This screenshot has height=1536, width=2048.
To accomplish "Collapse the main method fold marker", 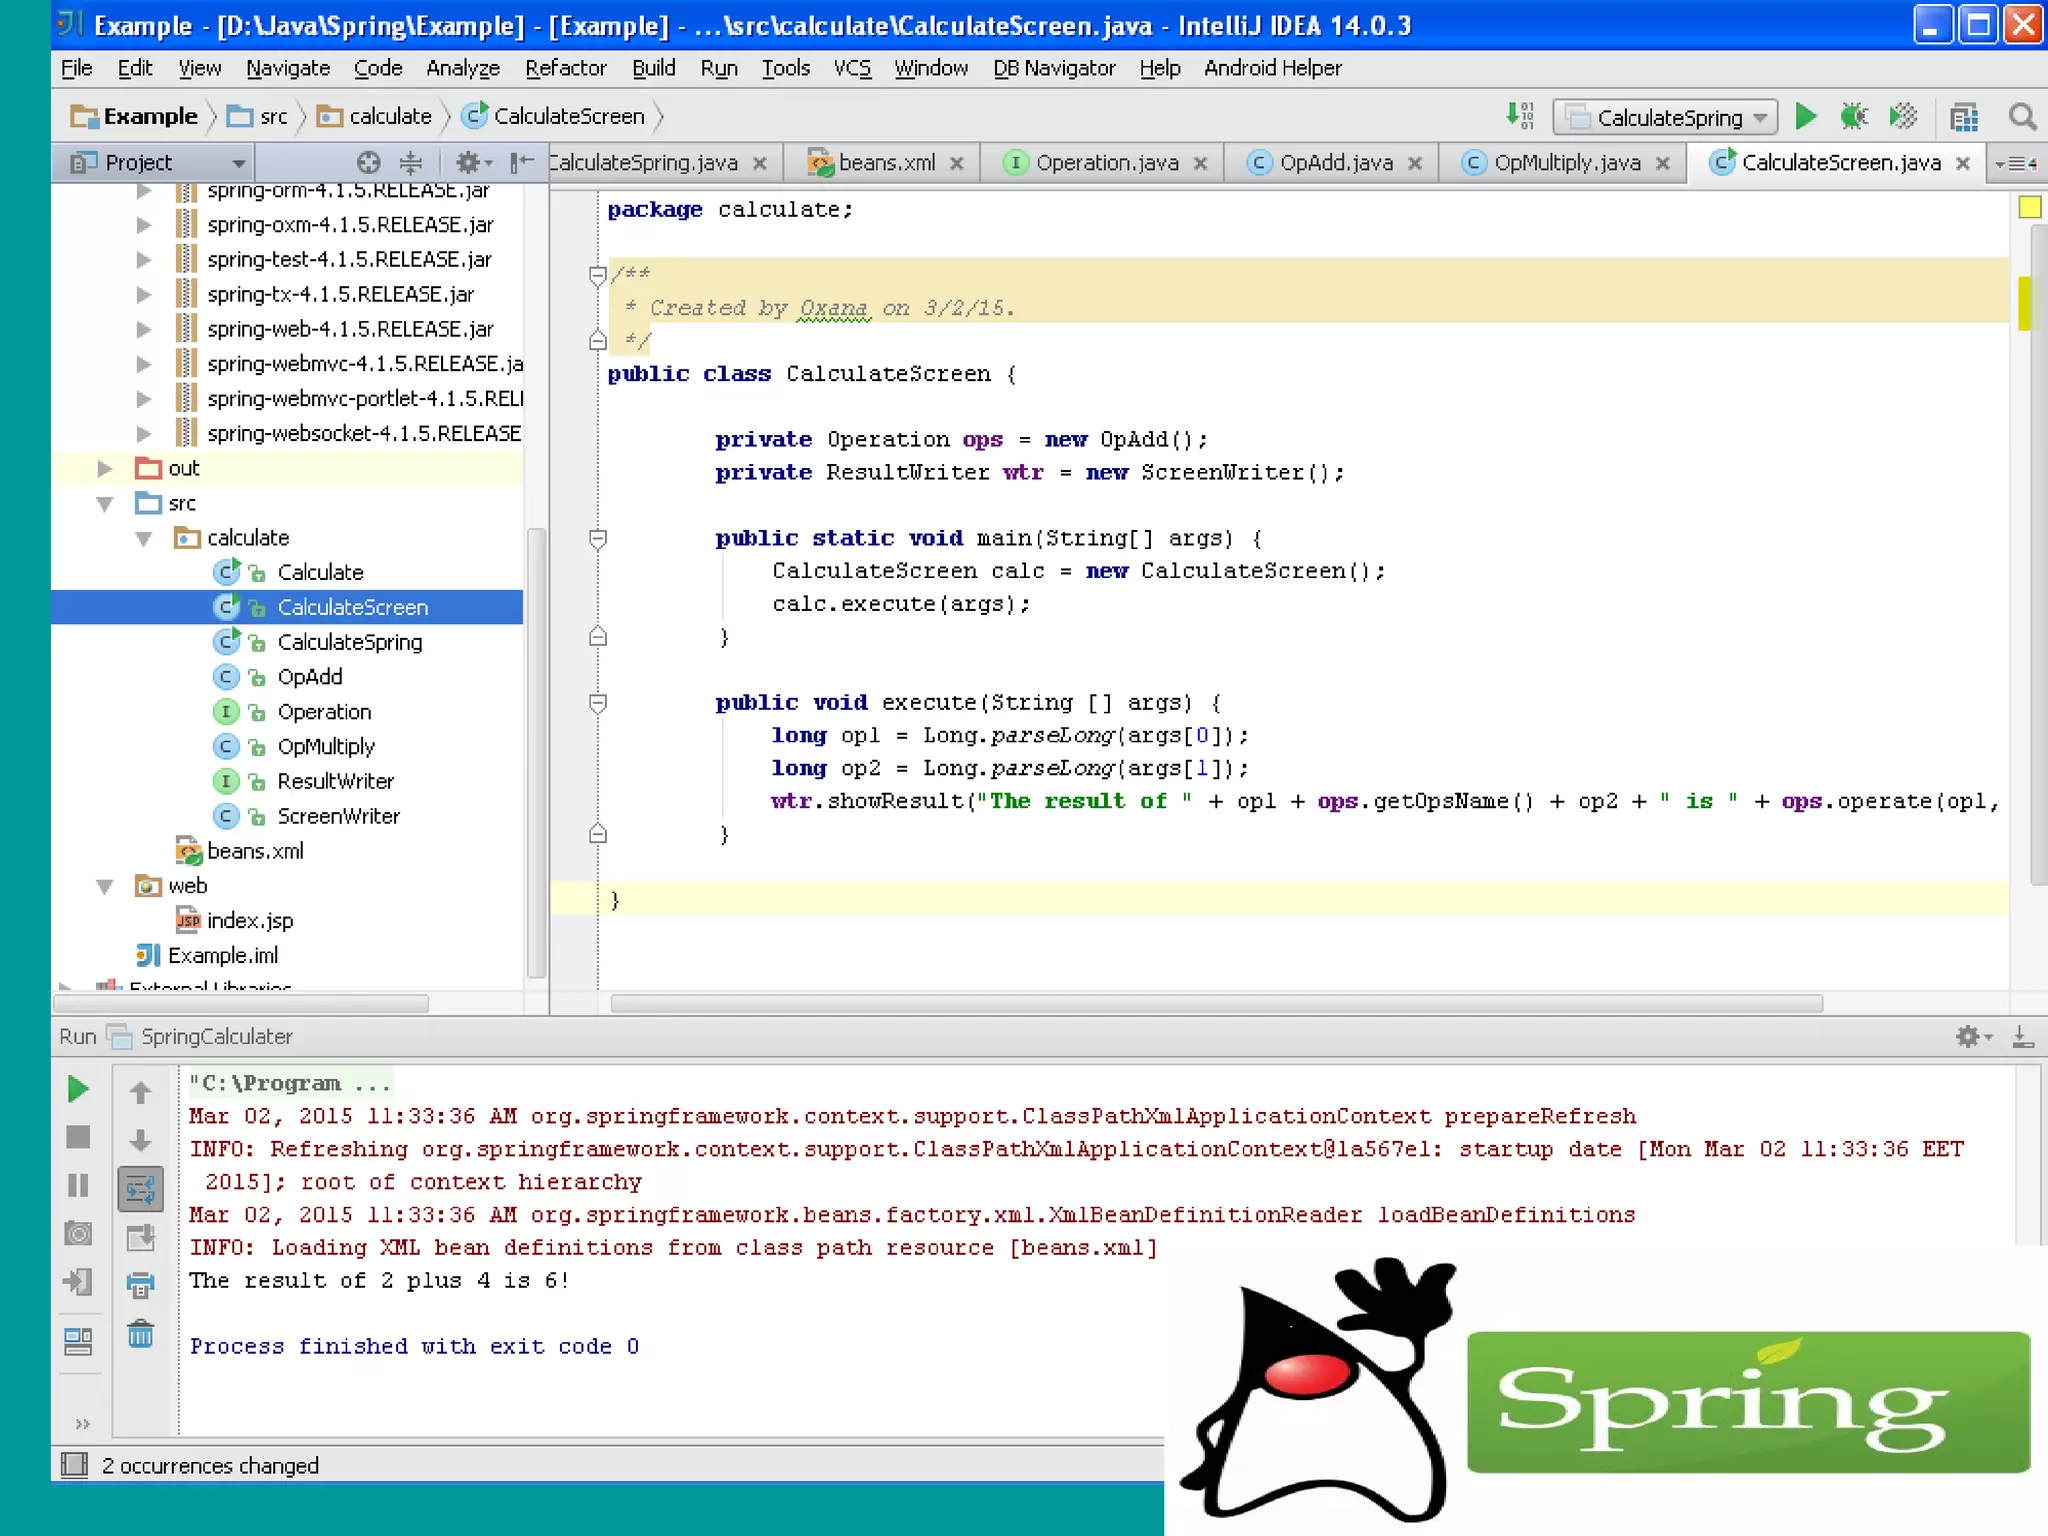I will [x=598, y=540].
